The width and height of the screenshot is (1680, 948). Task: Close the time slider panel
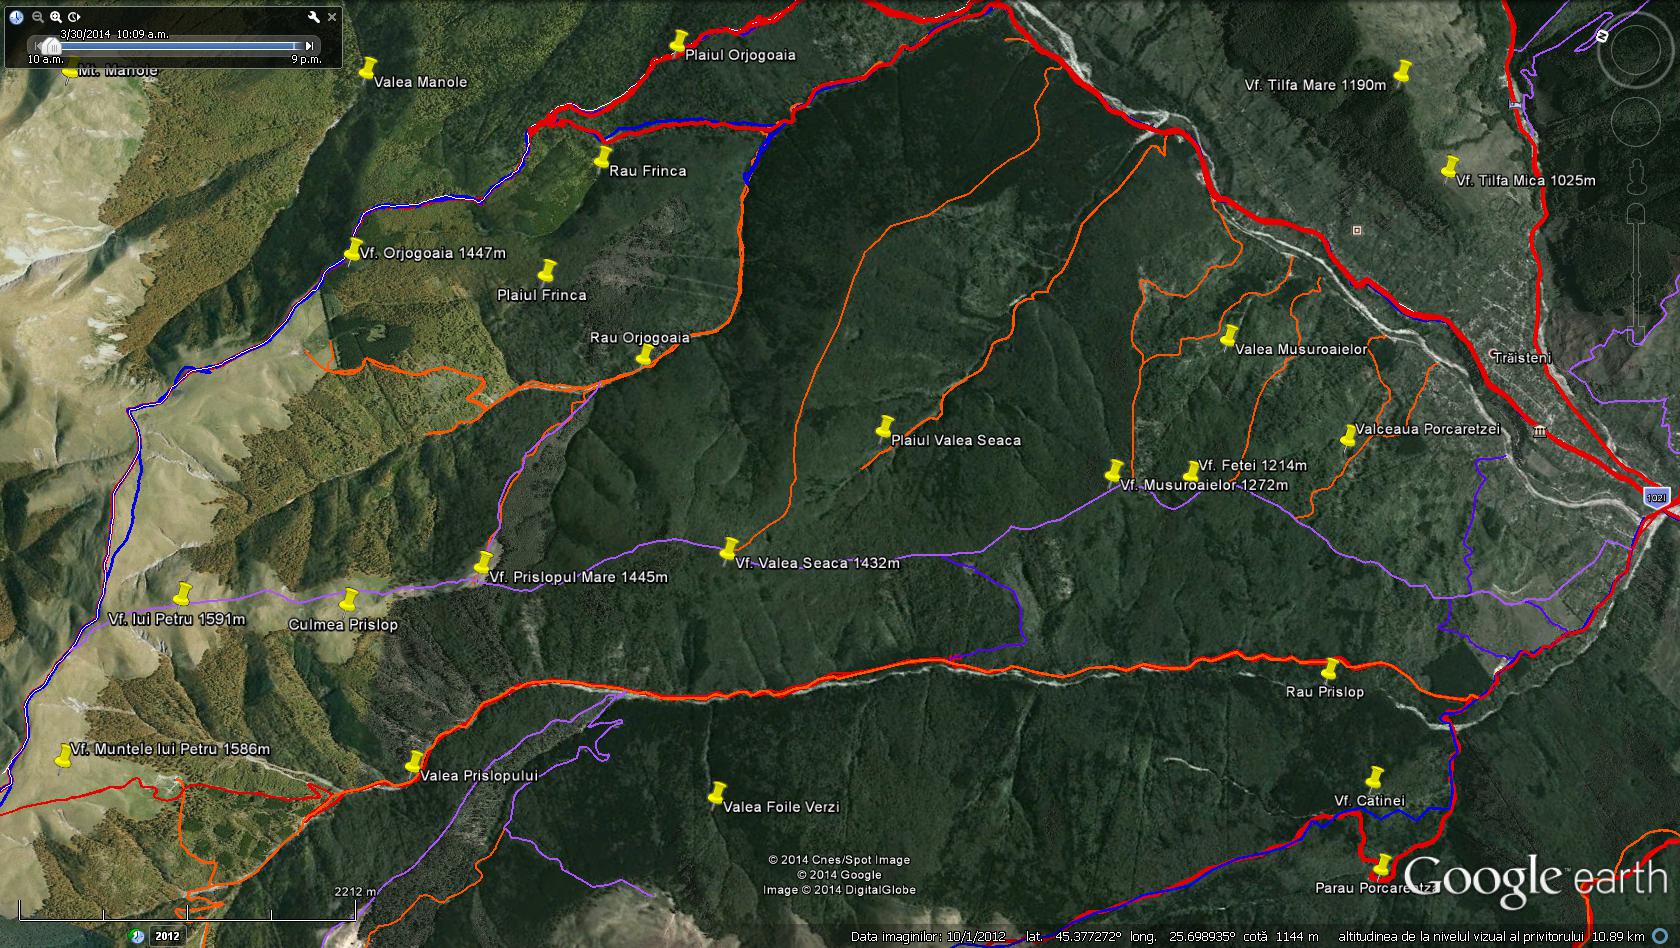coord(332,17)
